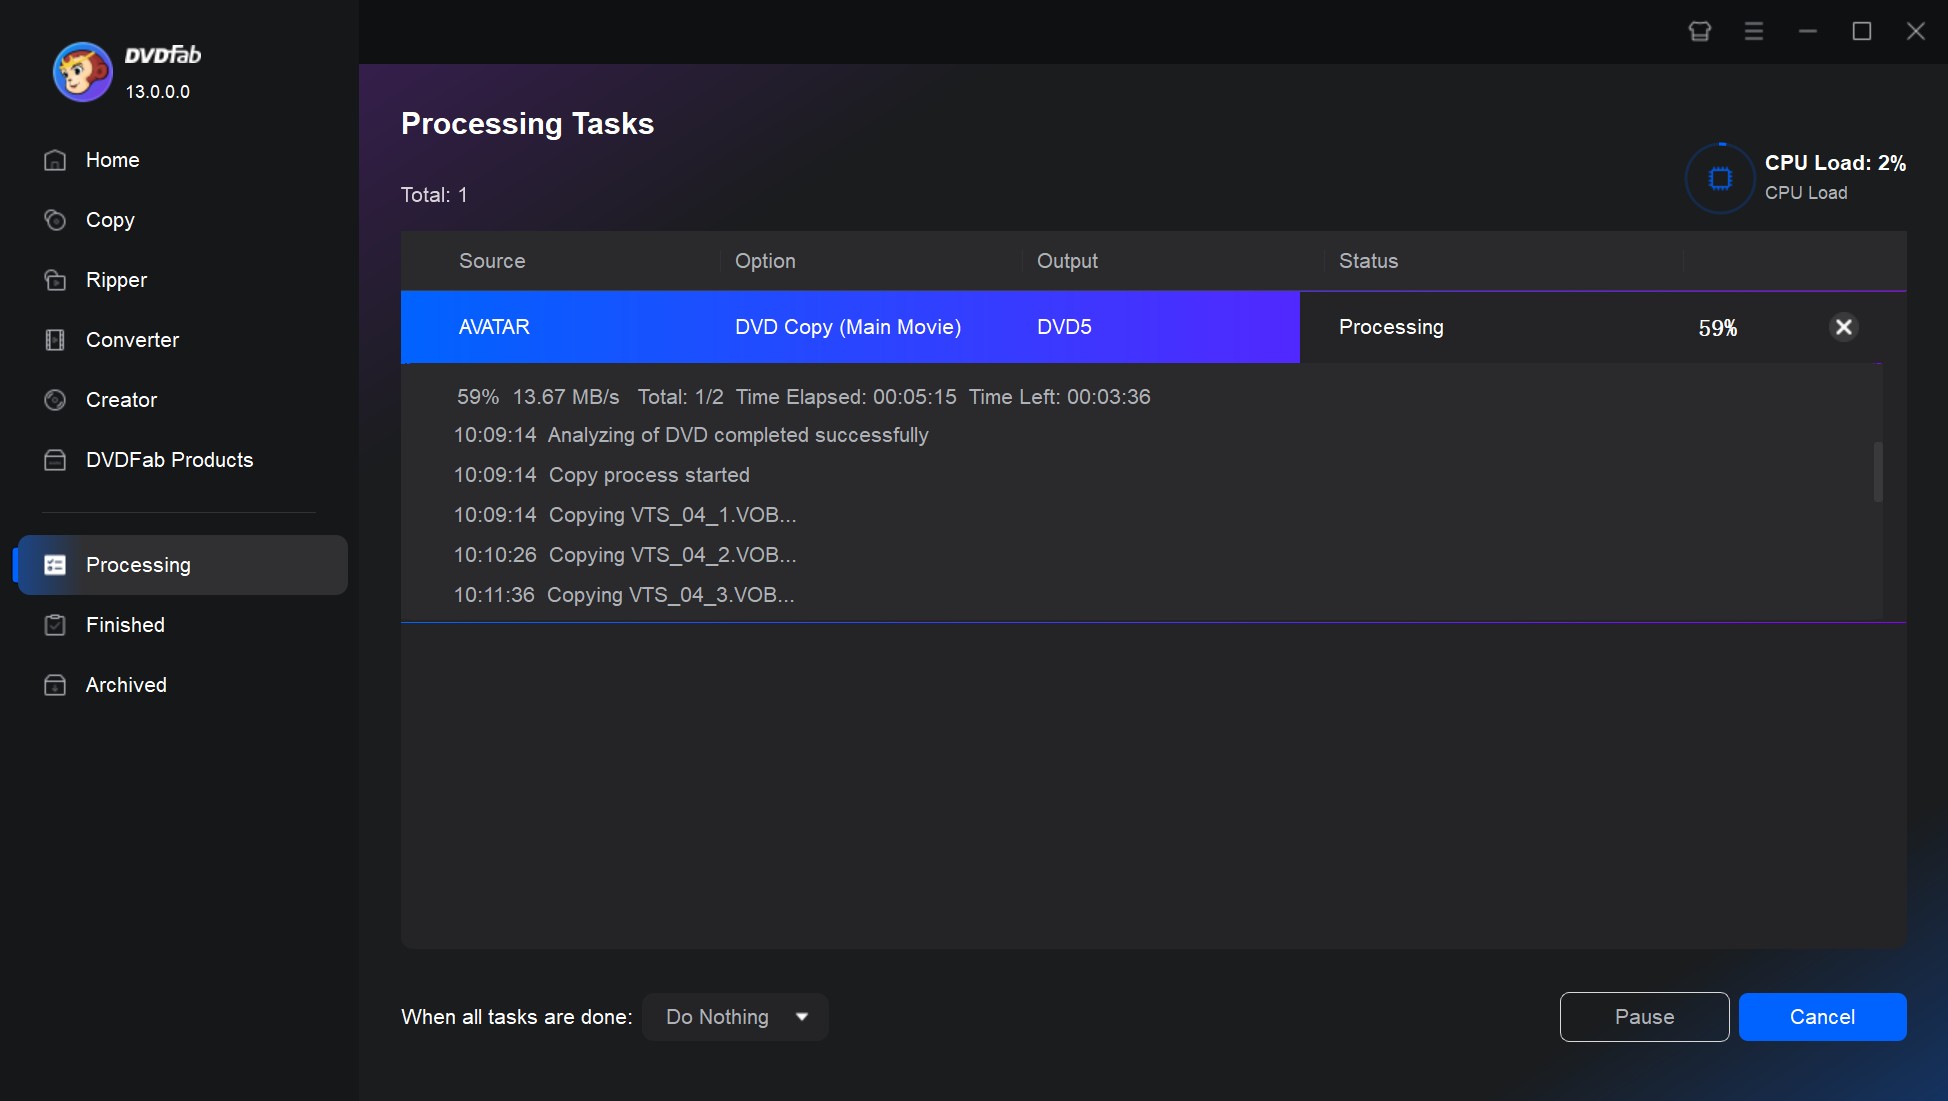
Task: Open the Ripper module
Action: pos(118,280)
